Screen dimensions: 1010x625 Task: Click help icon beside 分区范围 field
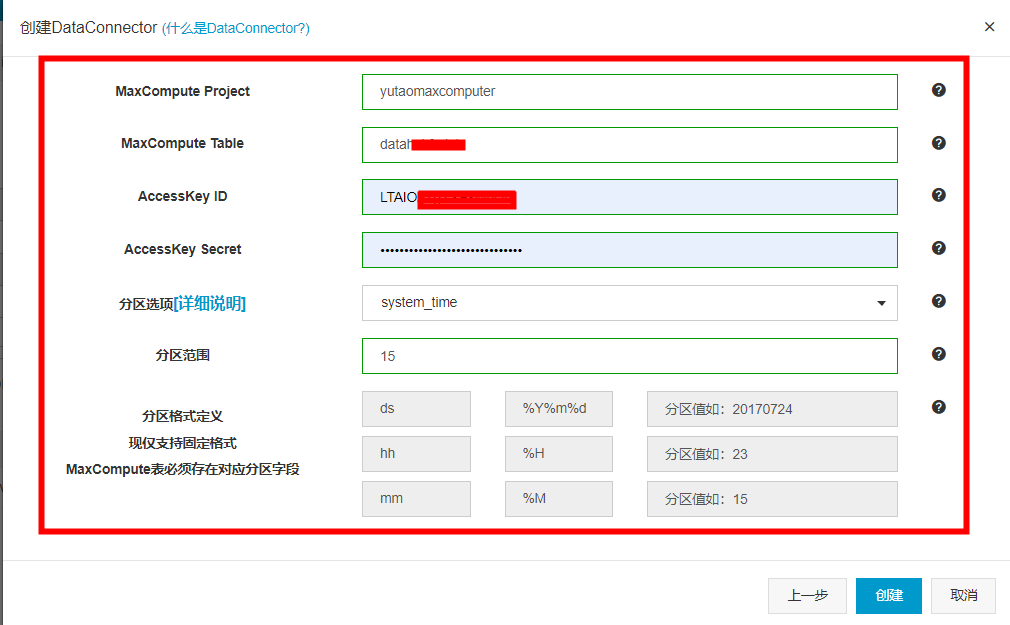tap(939, 354)
